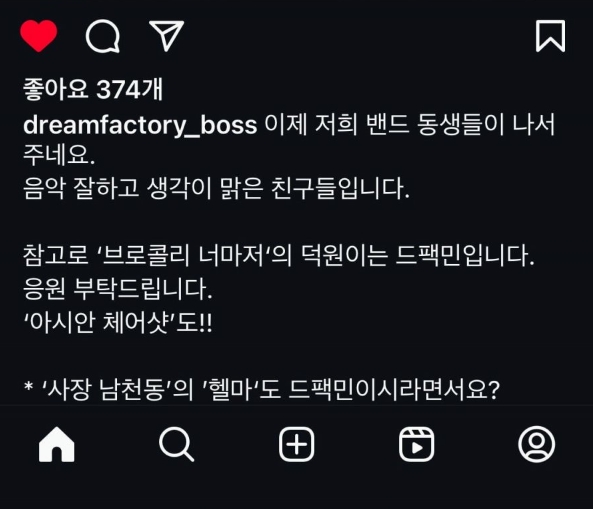The width and height of the screenshot is (593, 509).
Task: Tap the '드팩민입니다.' text in caption
Action: (465, 255)
